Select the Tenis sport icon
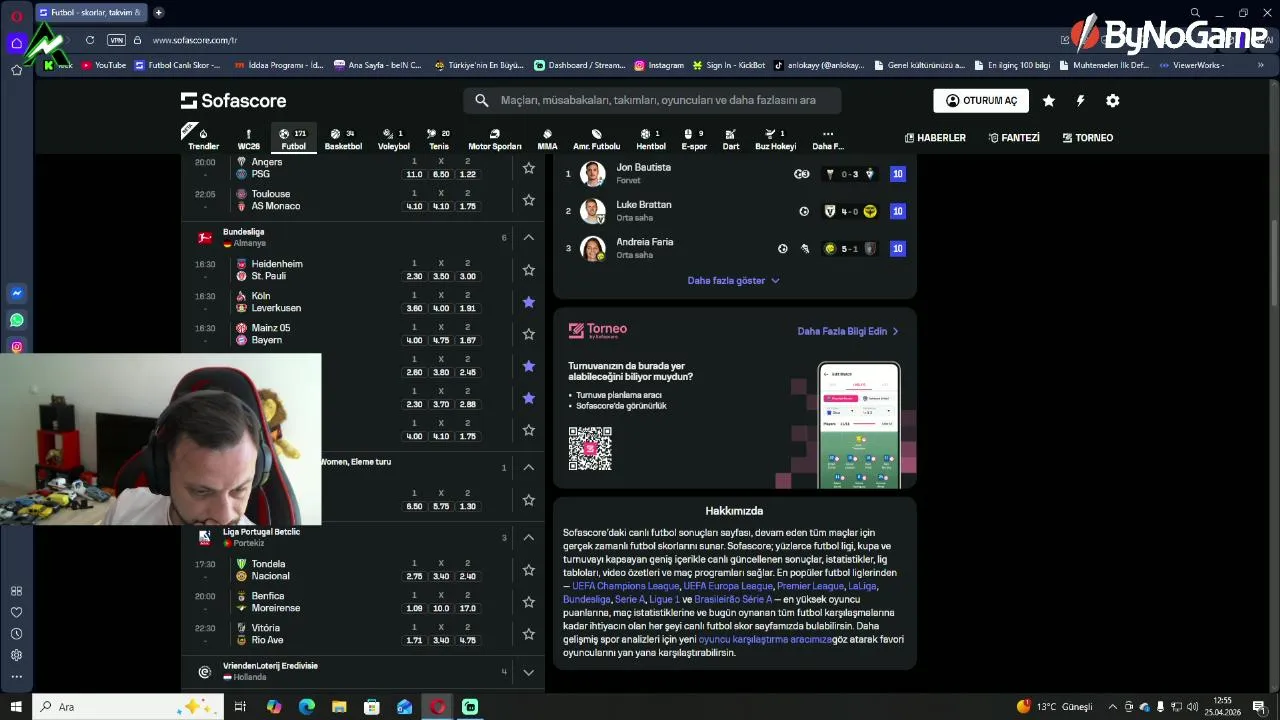Image resolution: width=1280 pixels, height=720 pixels. point(439,138)
